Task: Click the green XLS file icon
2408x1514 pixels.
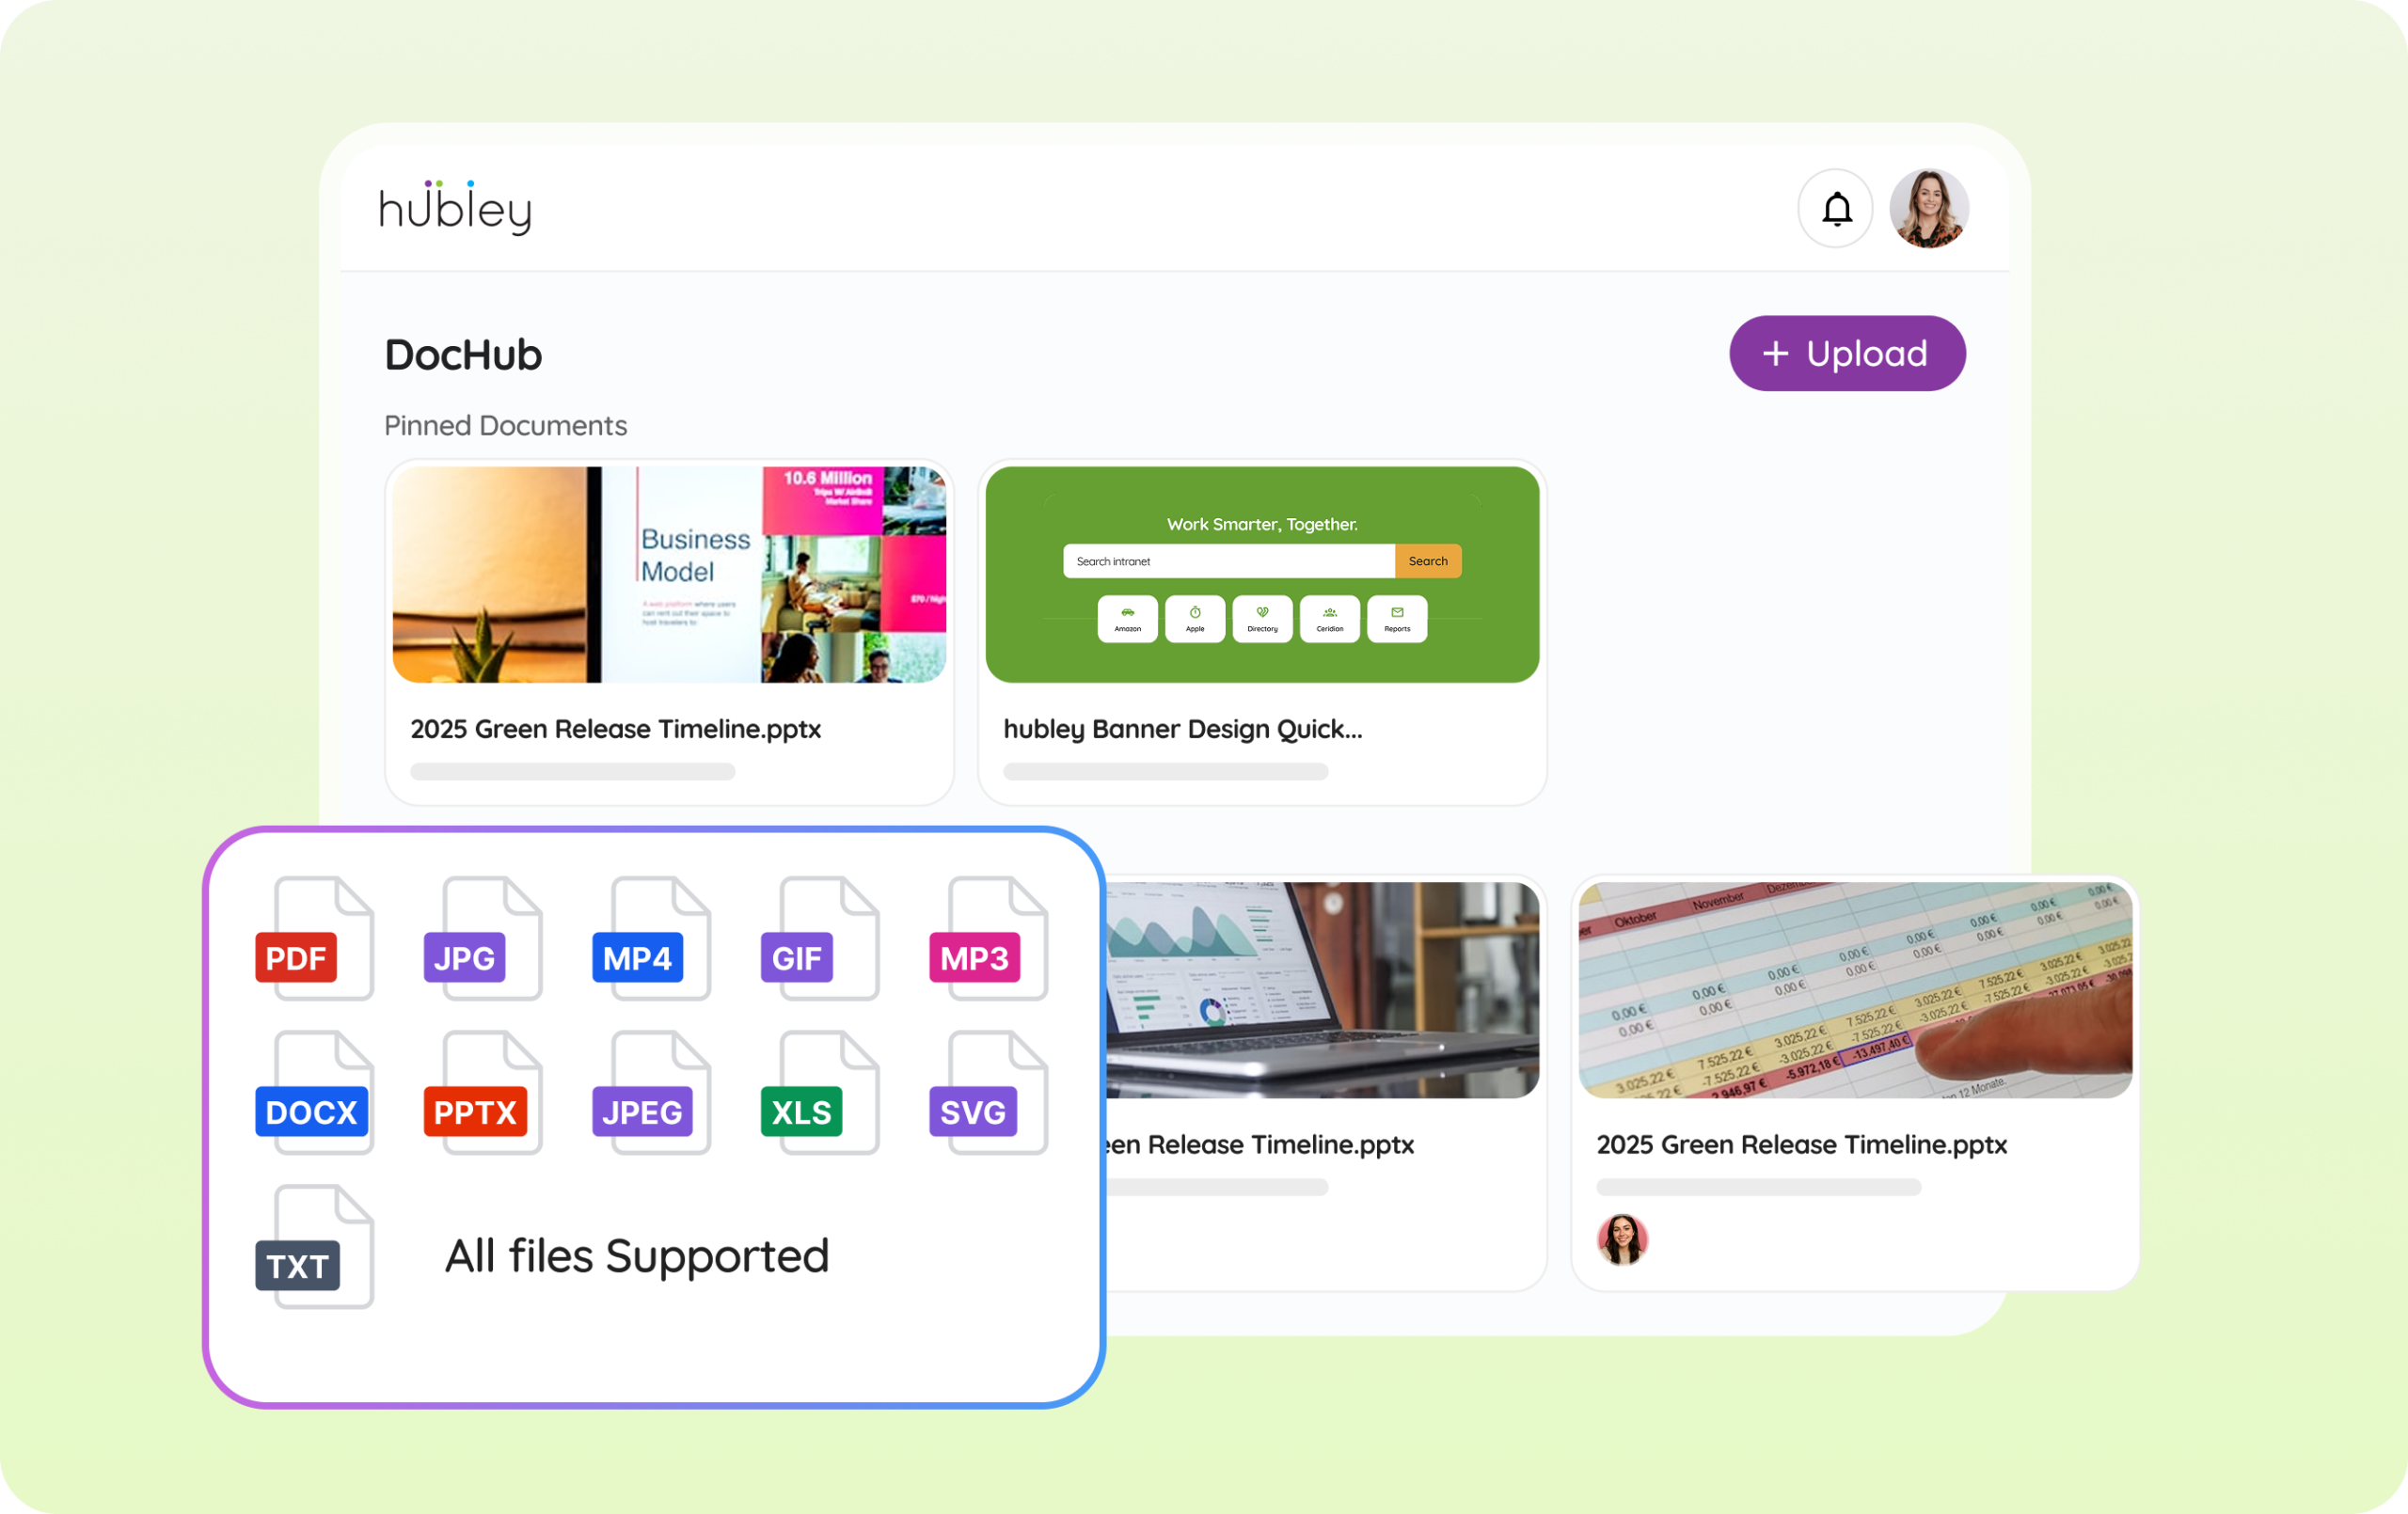Action: point(818,1094)
